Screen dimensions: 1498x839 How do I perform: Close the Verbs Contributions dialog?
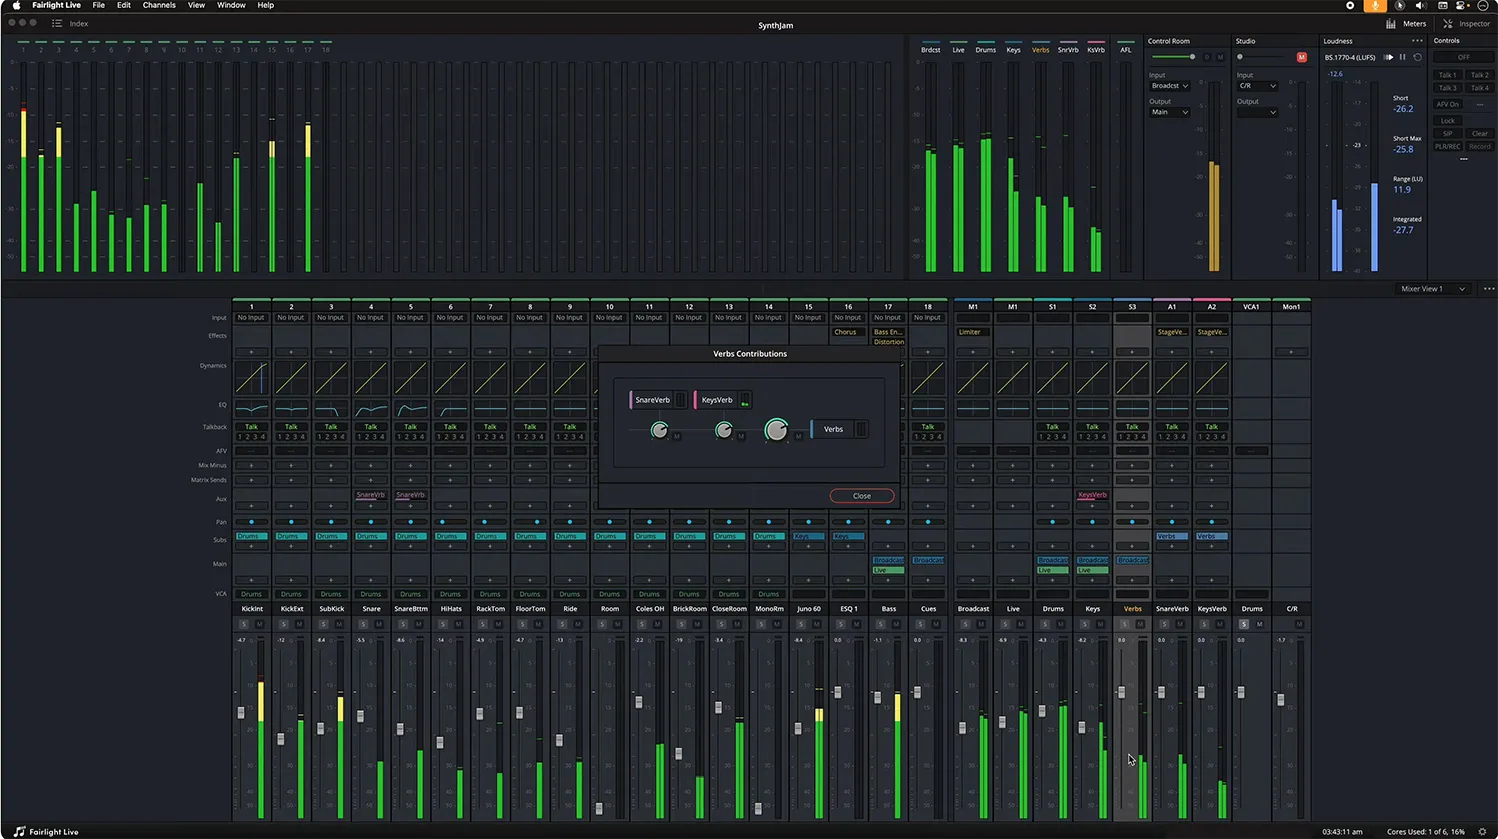pyautogui.click(x=861, y=496)
